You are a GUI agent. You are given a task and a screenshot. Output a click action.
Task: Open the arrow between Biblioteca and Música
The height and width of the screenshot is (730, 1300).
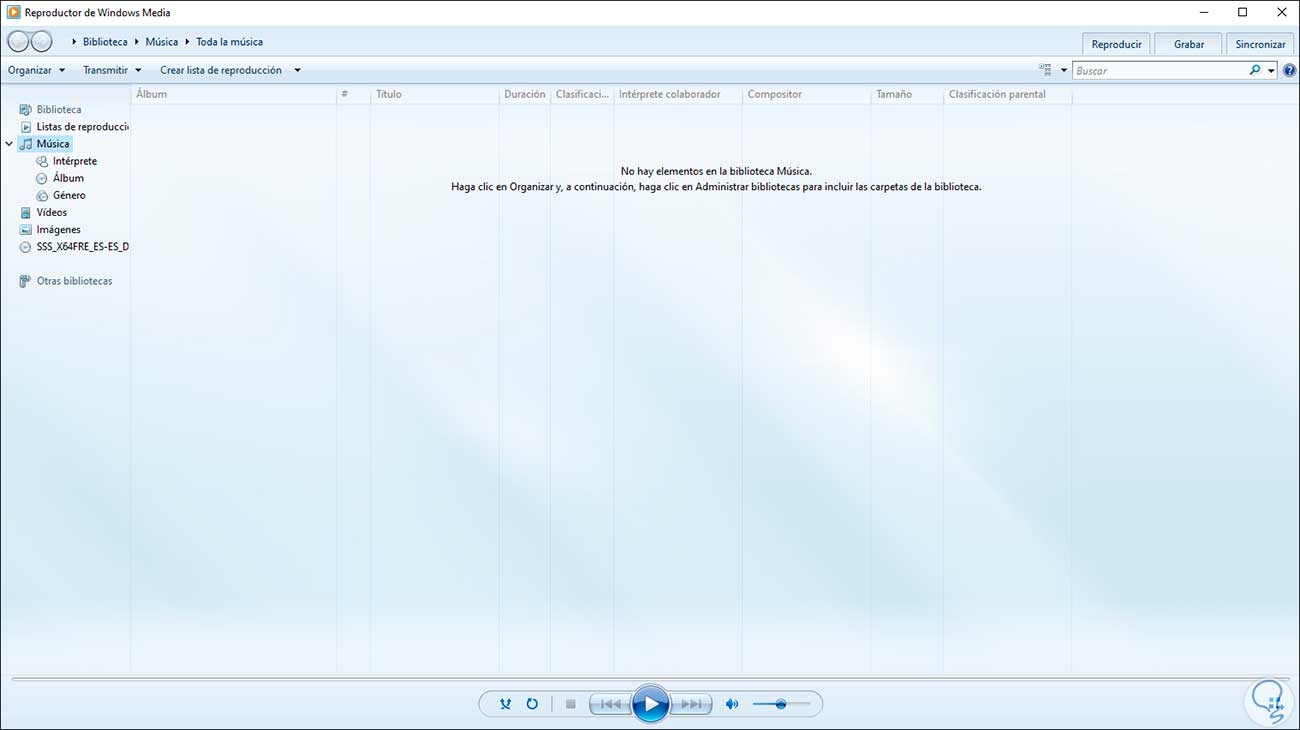[x=137, y=42]
